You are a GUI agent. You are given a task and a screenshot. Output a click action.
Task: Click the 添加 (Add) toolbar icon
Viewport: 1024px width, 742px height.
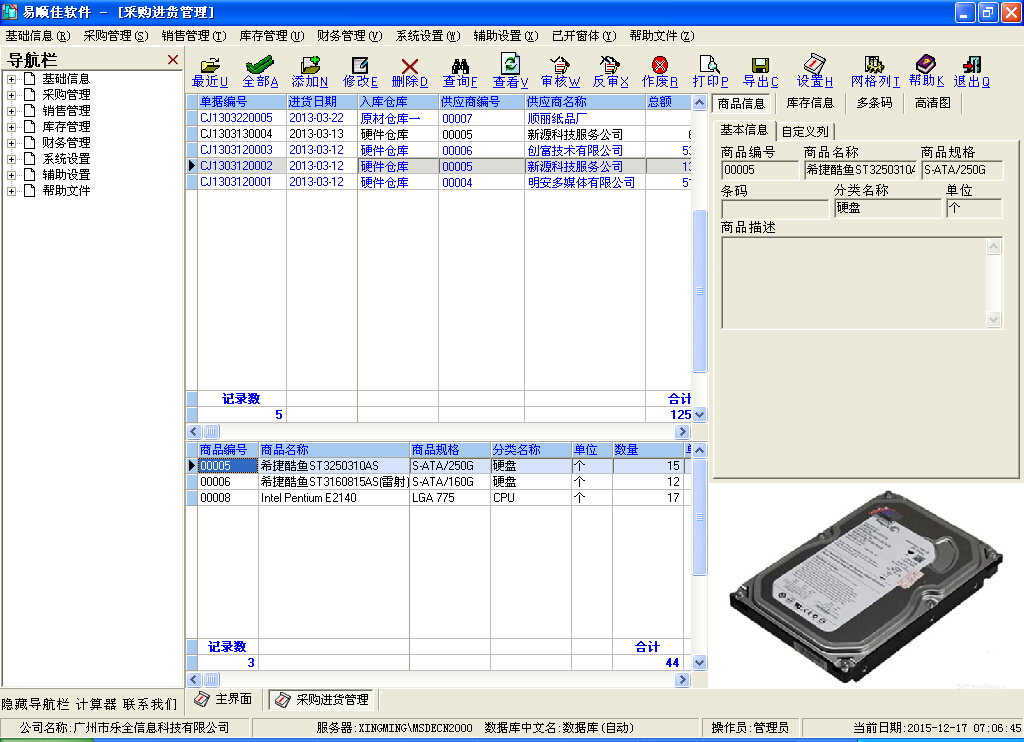click(x=309, y=65)
